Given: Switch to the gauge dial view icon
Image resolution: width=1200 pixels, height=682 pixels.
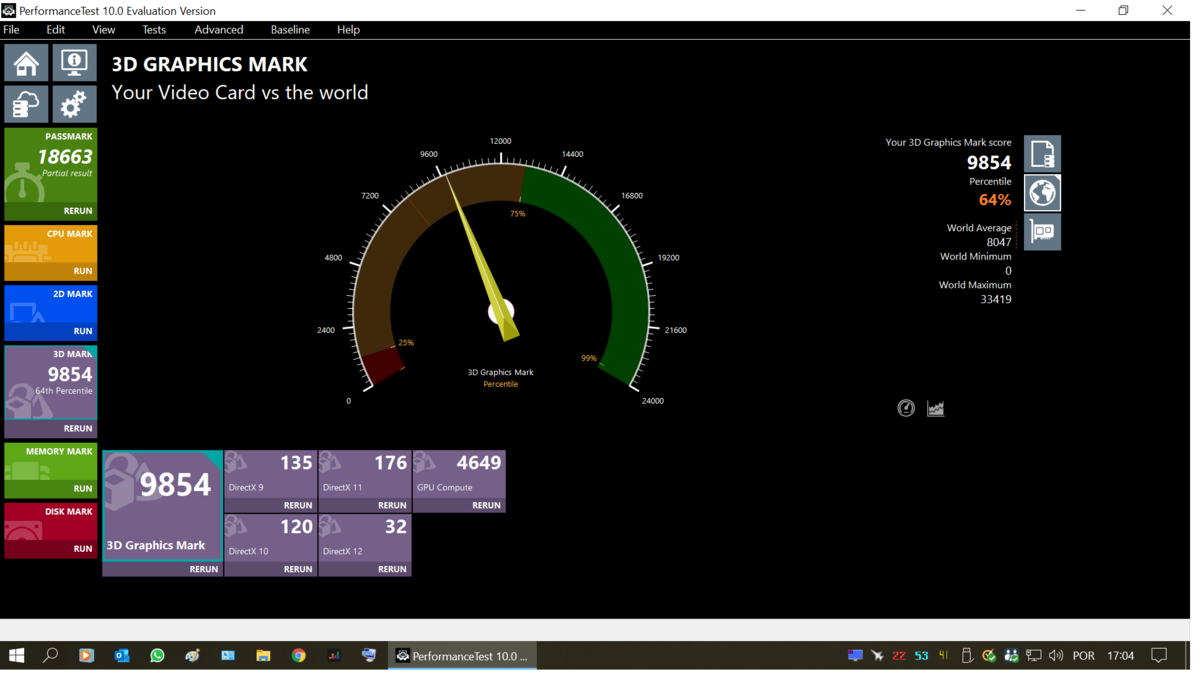Looking at the screenshot, I should (x=906, y=408).
